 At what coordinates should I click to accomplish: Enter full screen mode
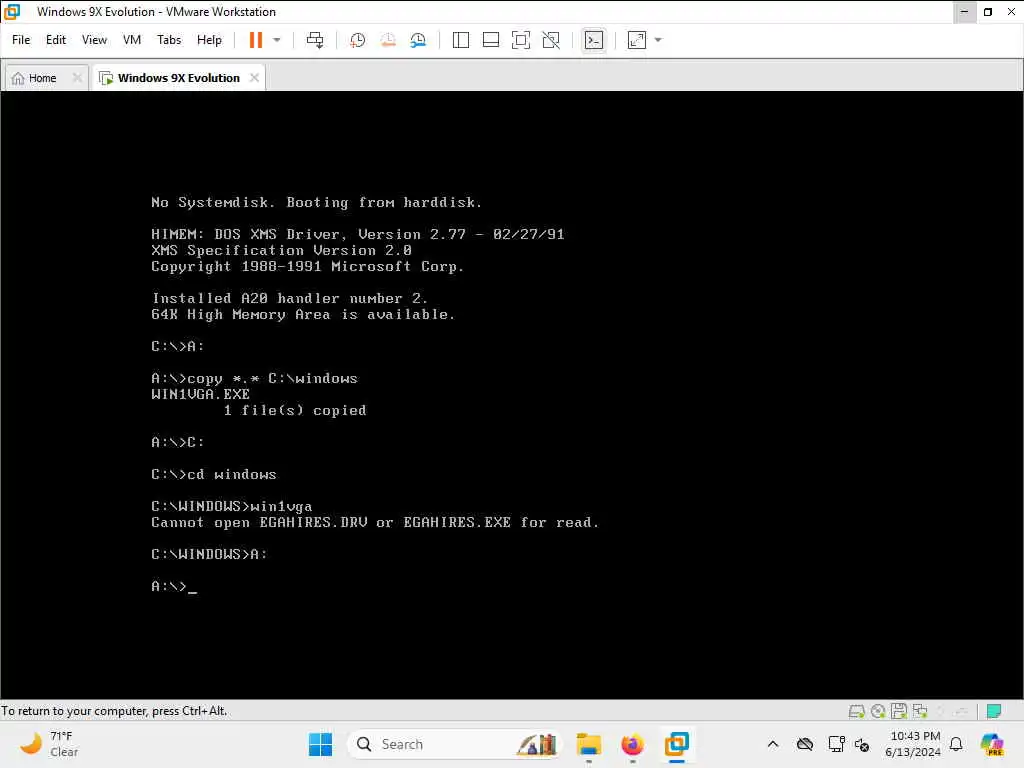[x=520, y=40]
